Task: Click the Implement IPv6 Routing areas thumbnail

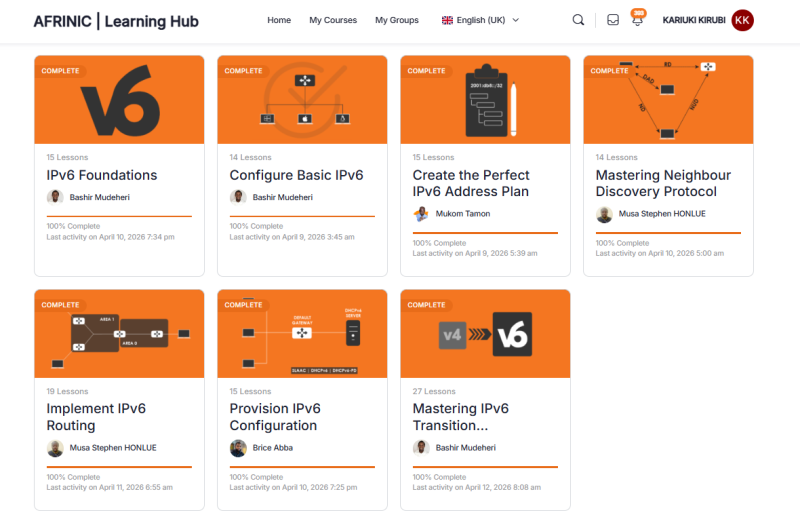Action: (x=119, y=334)
